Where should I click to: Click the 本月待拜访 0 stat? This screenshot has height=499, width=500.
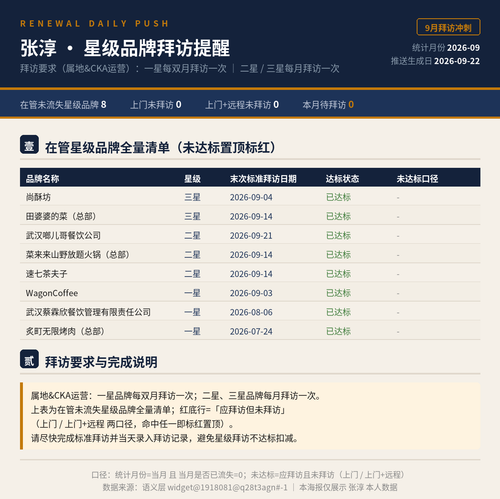point(328,105)
